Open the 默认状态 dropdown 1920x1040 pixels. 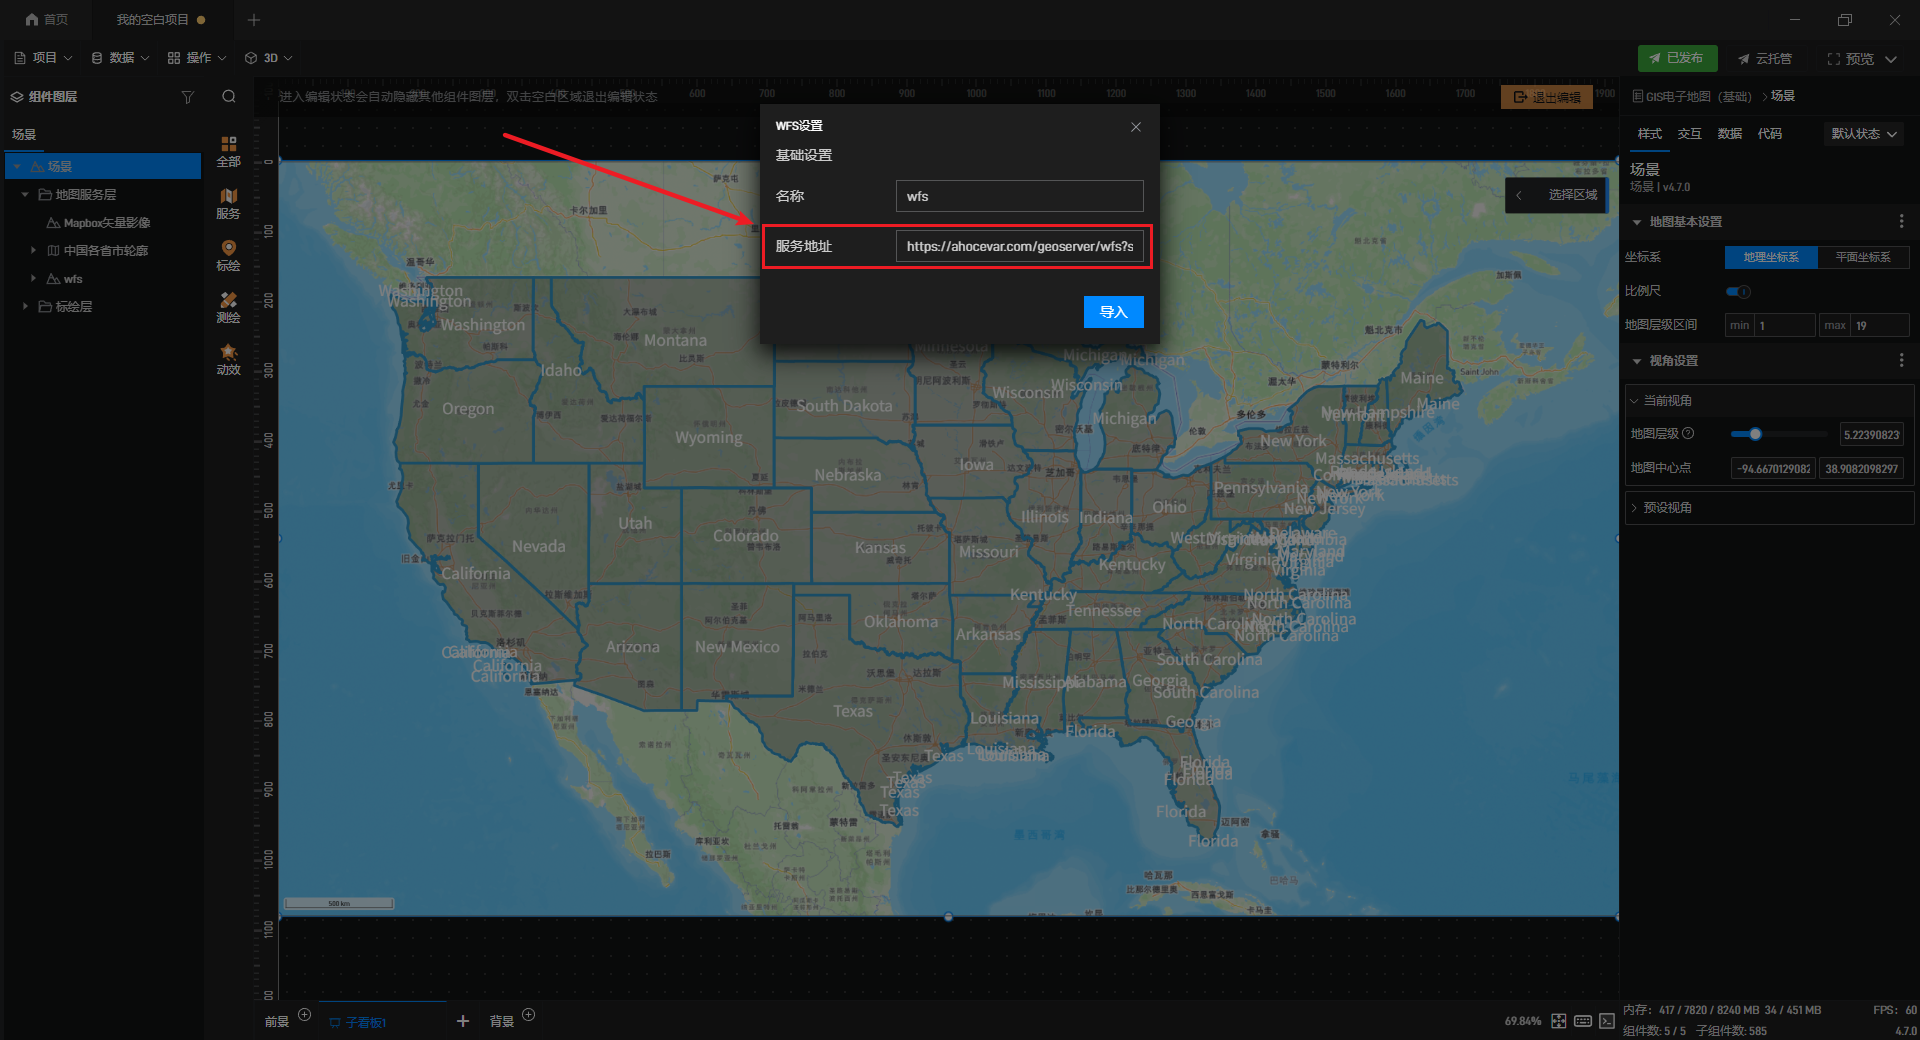pos(1863,134)
